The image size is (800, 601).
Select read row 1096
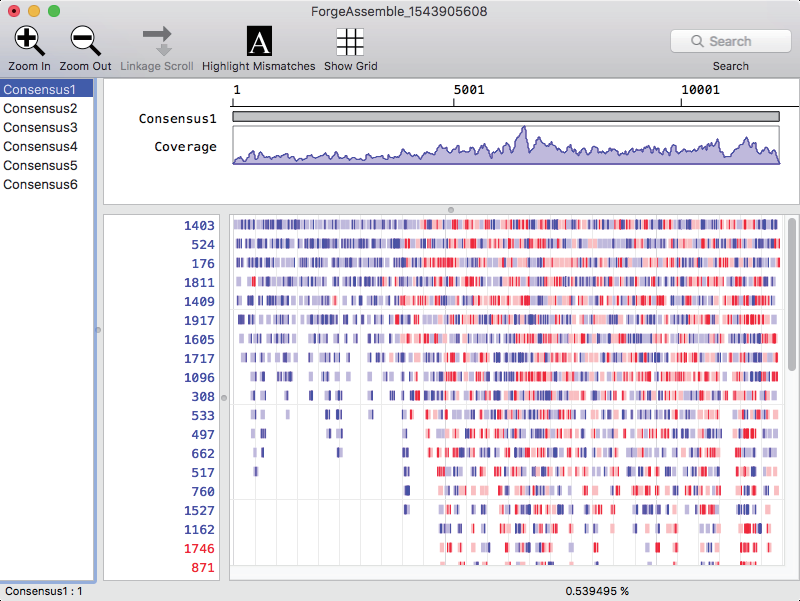[199, 378]
